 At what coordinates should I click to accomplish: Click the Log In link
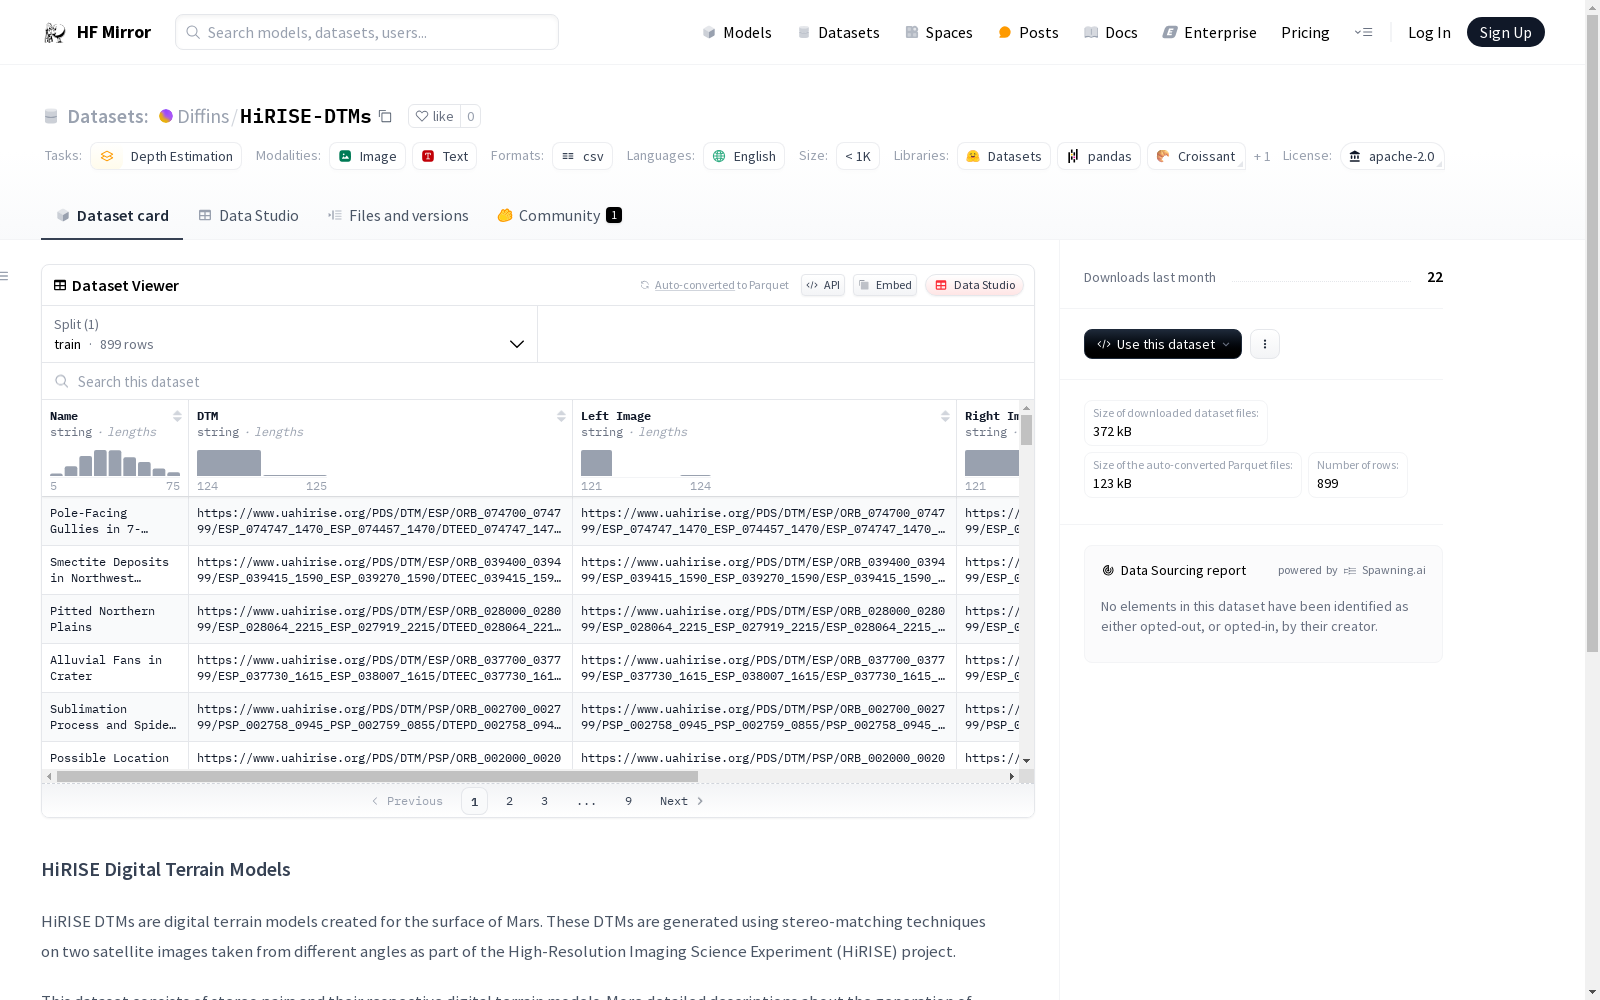pyautogui.click(x=1429, y=32)
